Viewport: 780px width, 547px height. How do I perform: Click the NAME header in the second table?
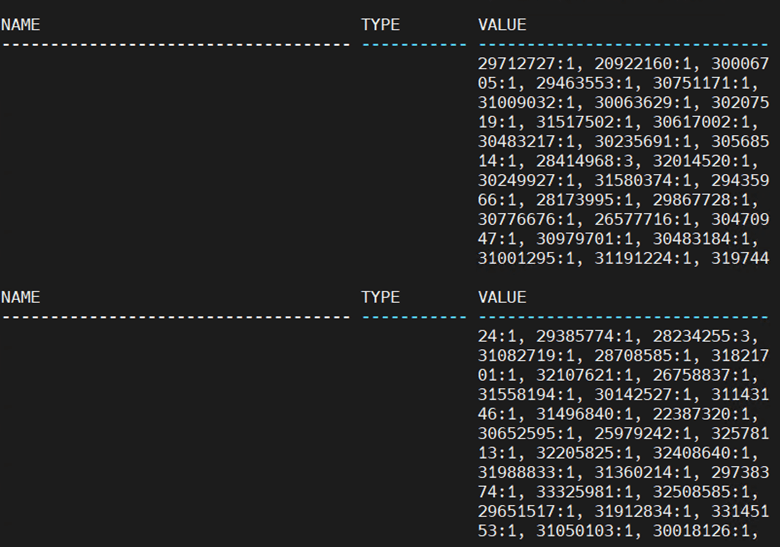20,297
